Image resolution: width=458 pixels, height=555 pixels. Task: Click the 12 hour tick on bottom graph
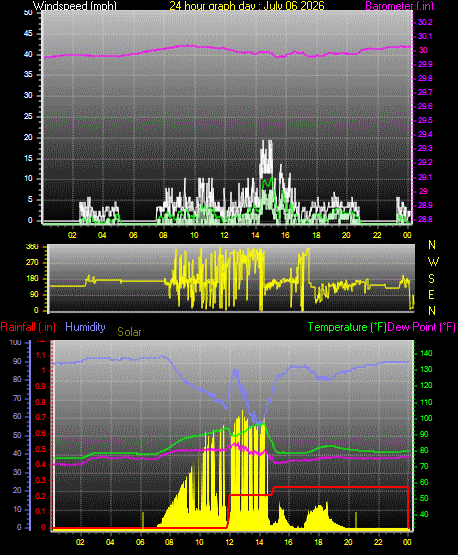click(x=229, y=542)
